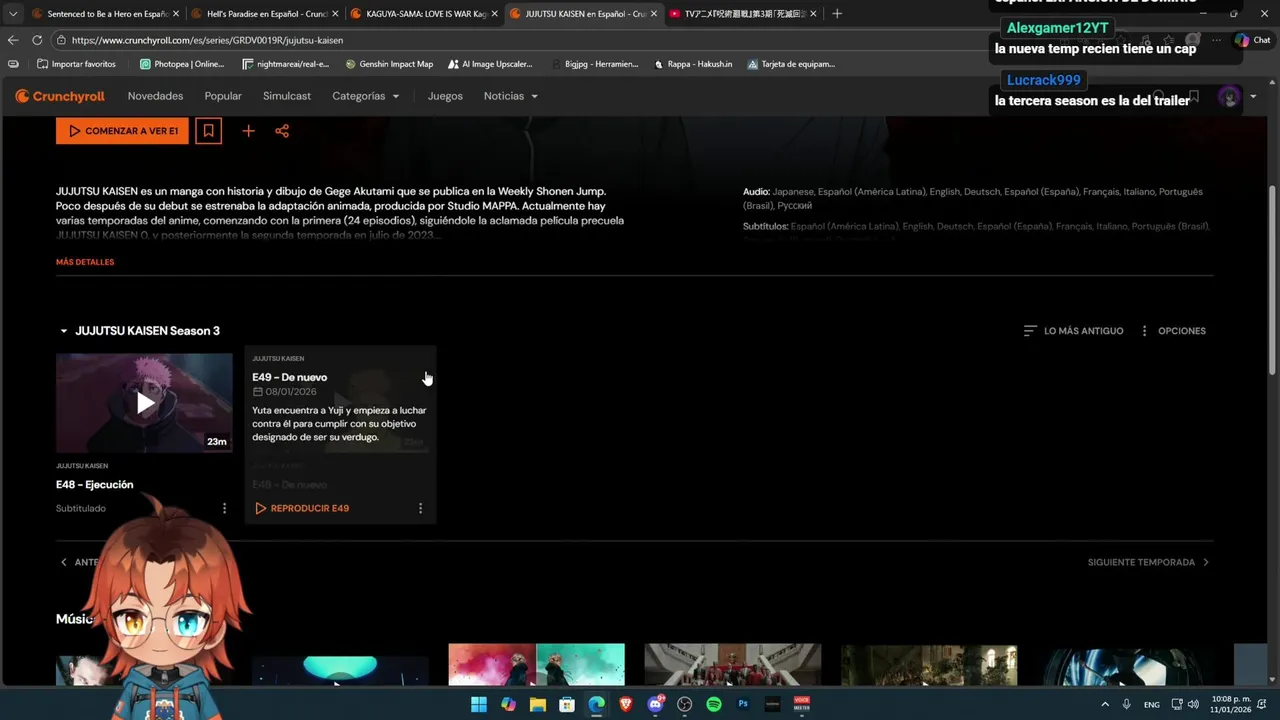The height and width of the screenshot is (720, 1280).
Task: Open Simulcast in the navigation
Action: (287, 96)
